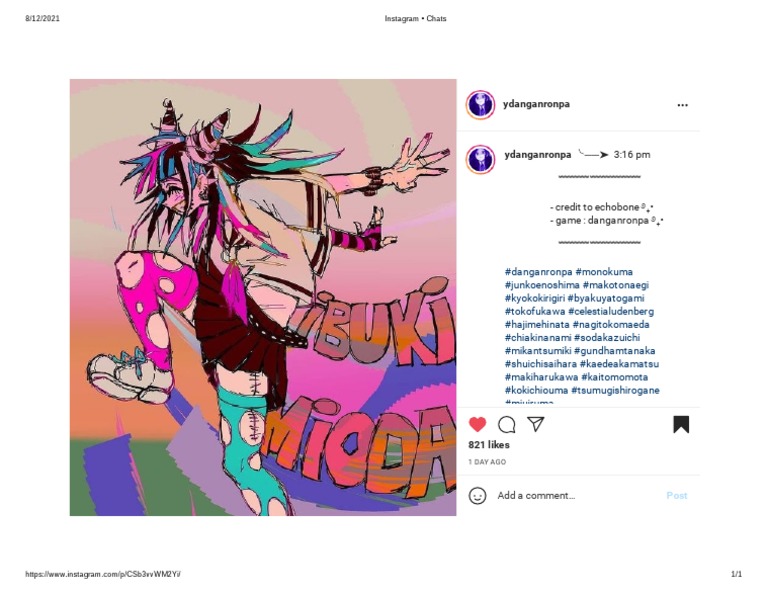Open the #monokuma hashtag
The image size is (768, 594).
(604, 272)
